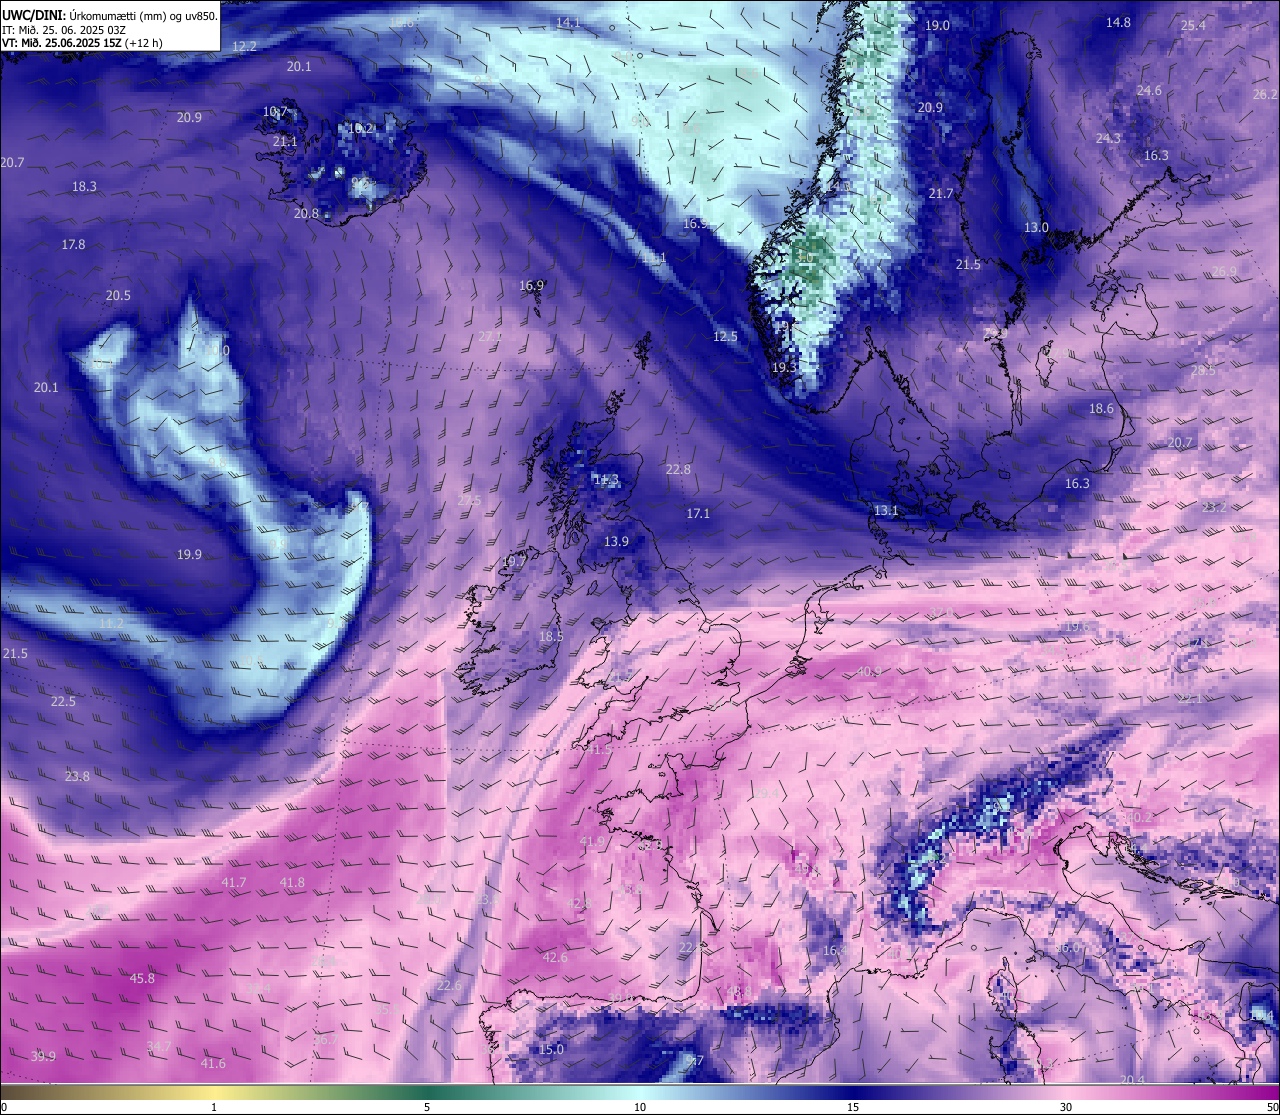This screenshot has width=1280, height=1115.
Task: Select the 22.8 value over the North Sea
Action: point(678,469)
